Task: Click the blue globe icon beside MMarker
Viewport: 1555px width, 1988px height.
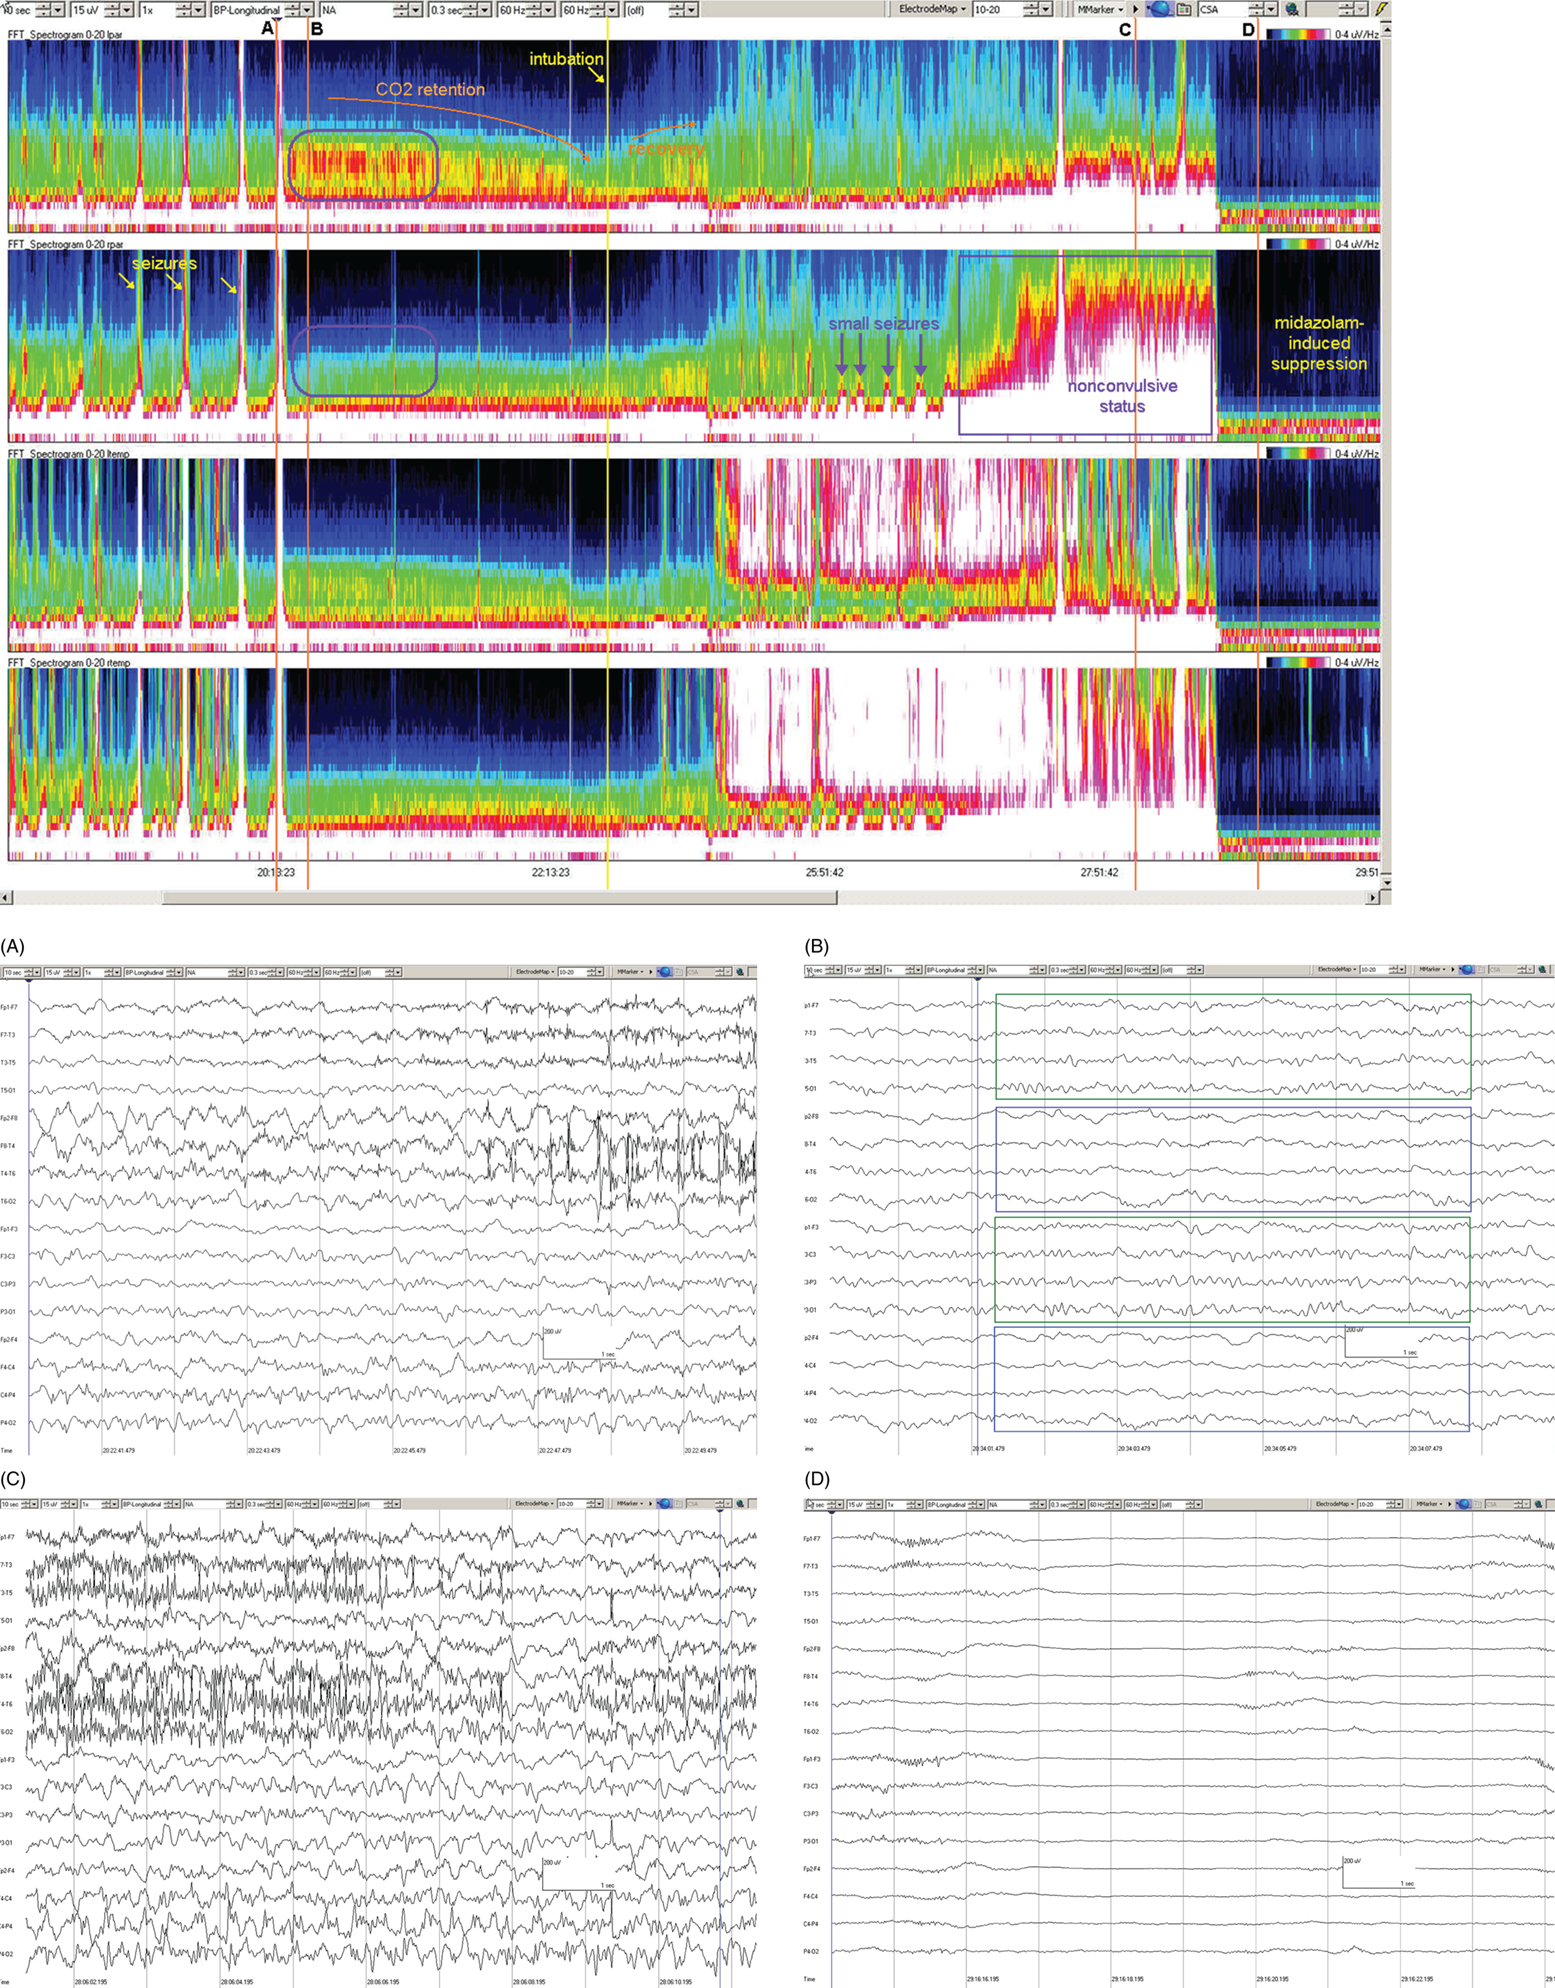Action: [1160, 10]
